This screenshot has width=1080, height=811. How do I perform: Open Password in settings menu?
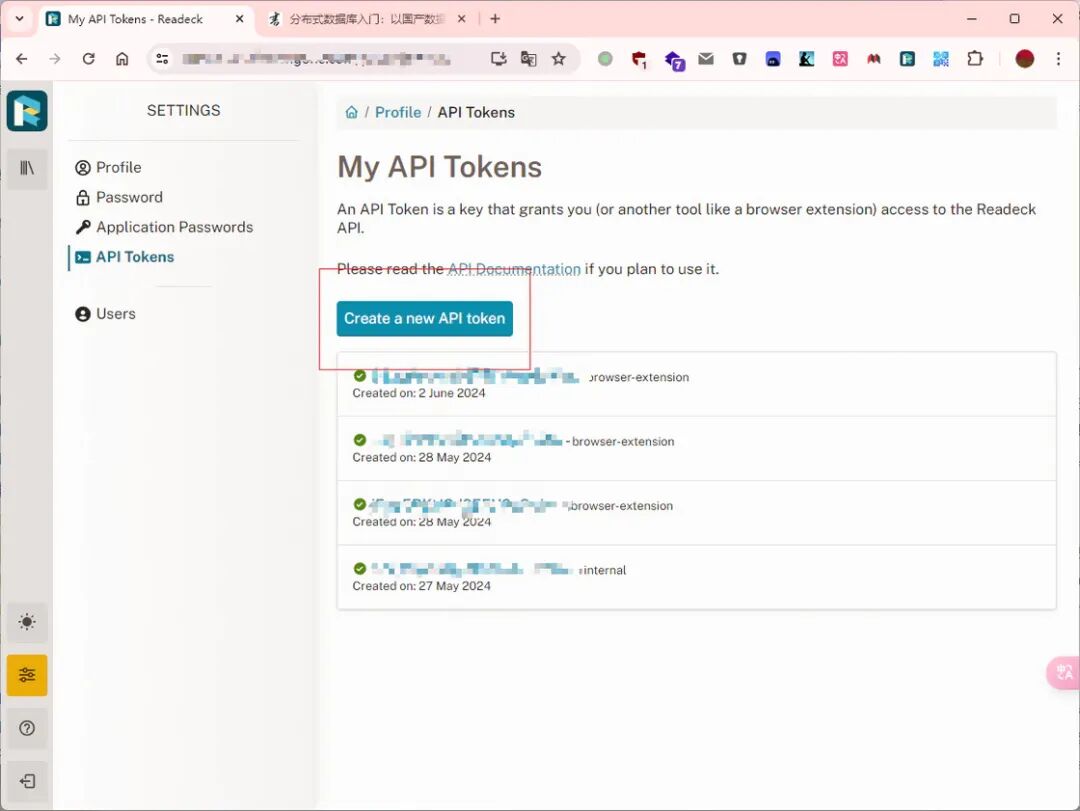coord(119,197)
